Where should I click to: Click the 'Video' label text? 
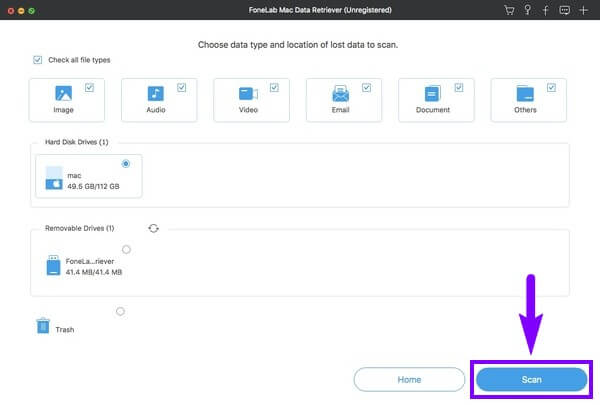coord(248,110)
